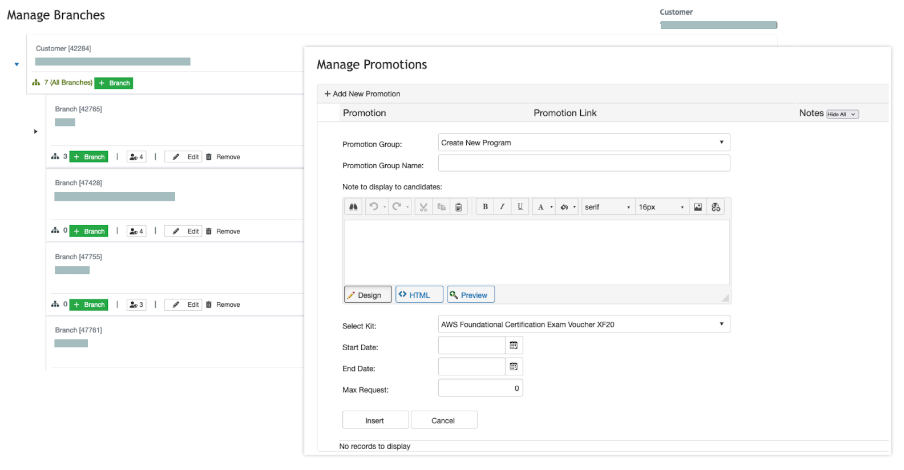Edit Branch [47755]
The width and height of the screenshot is (904, 470).
pyautogui.click(x=184, y=304)
